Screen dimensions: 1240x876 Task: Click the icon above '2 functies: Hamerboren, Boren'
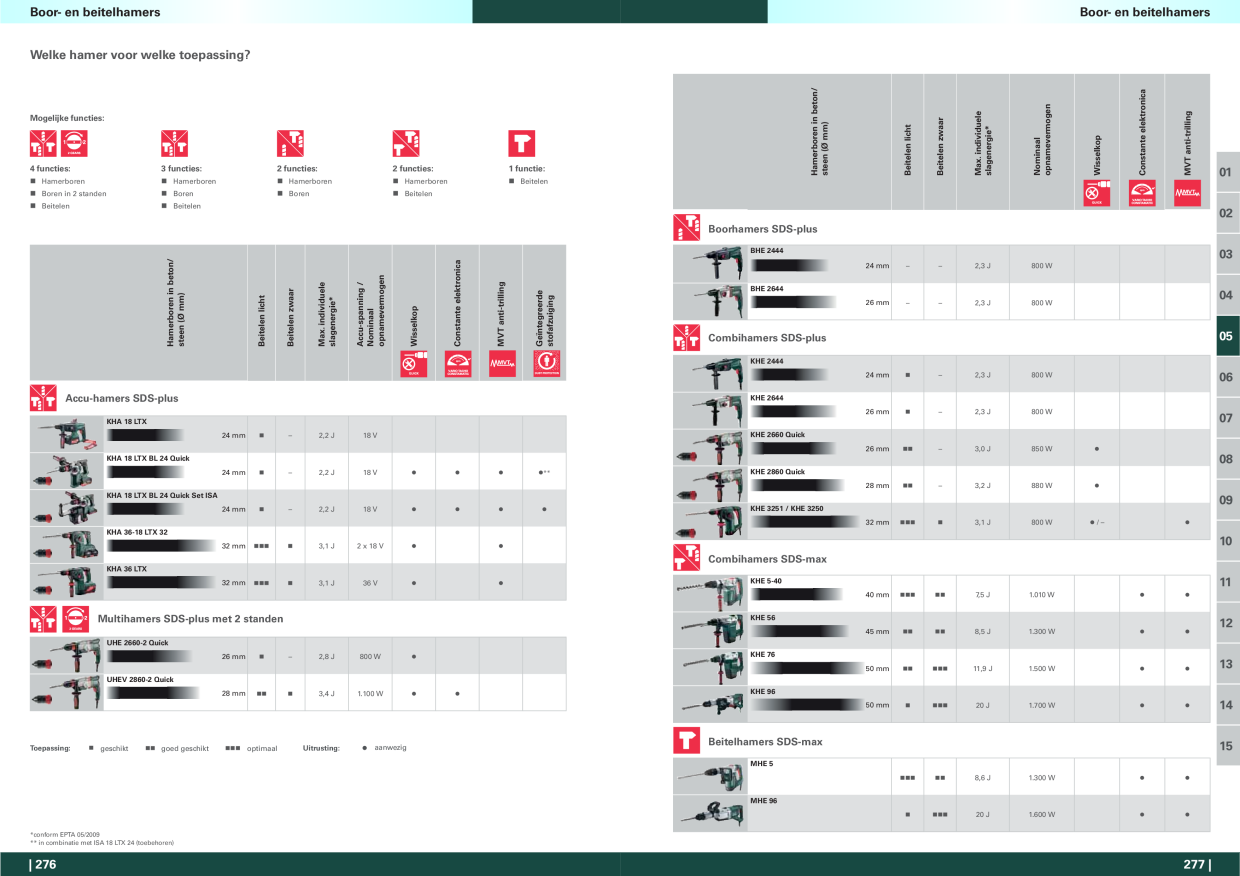click(x=290, y=143)
